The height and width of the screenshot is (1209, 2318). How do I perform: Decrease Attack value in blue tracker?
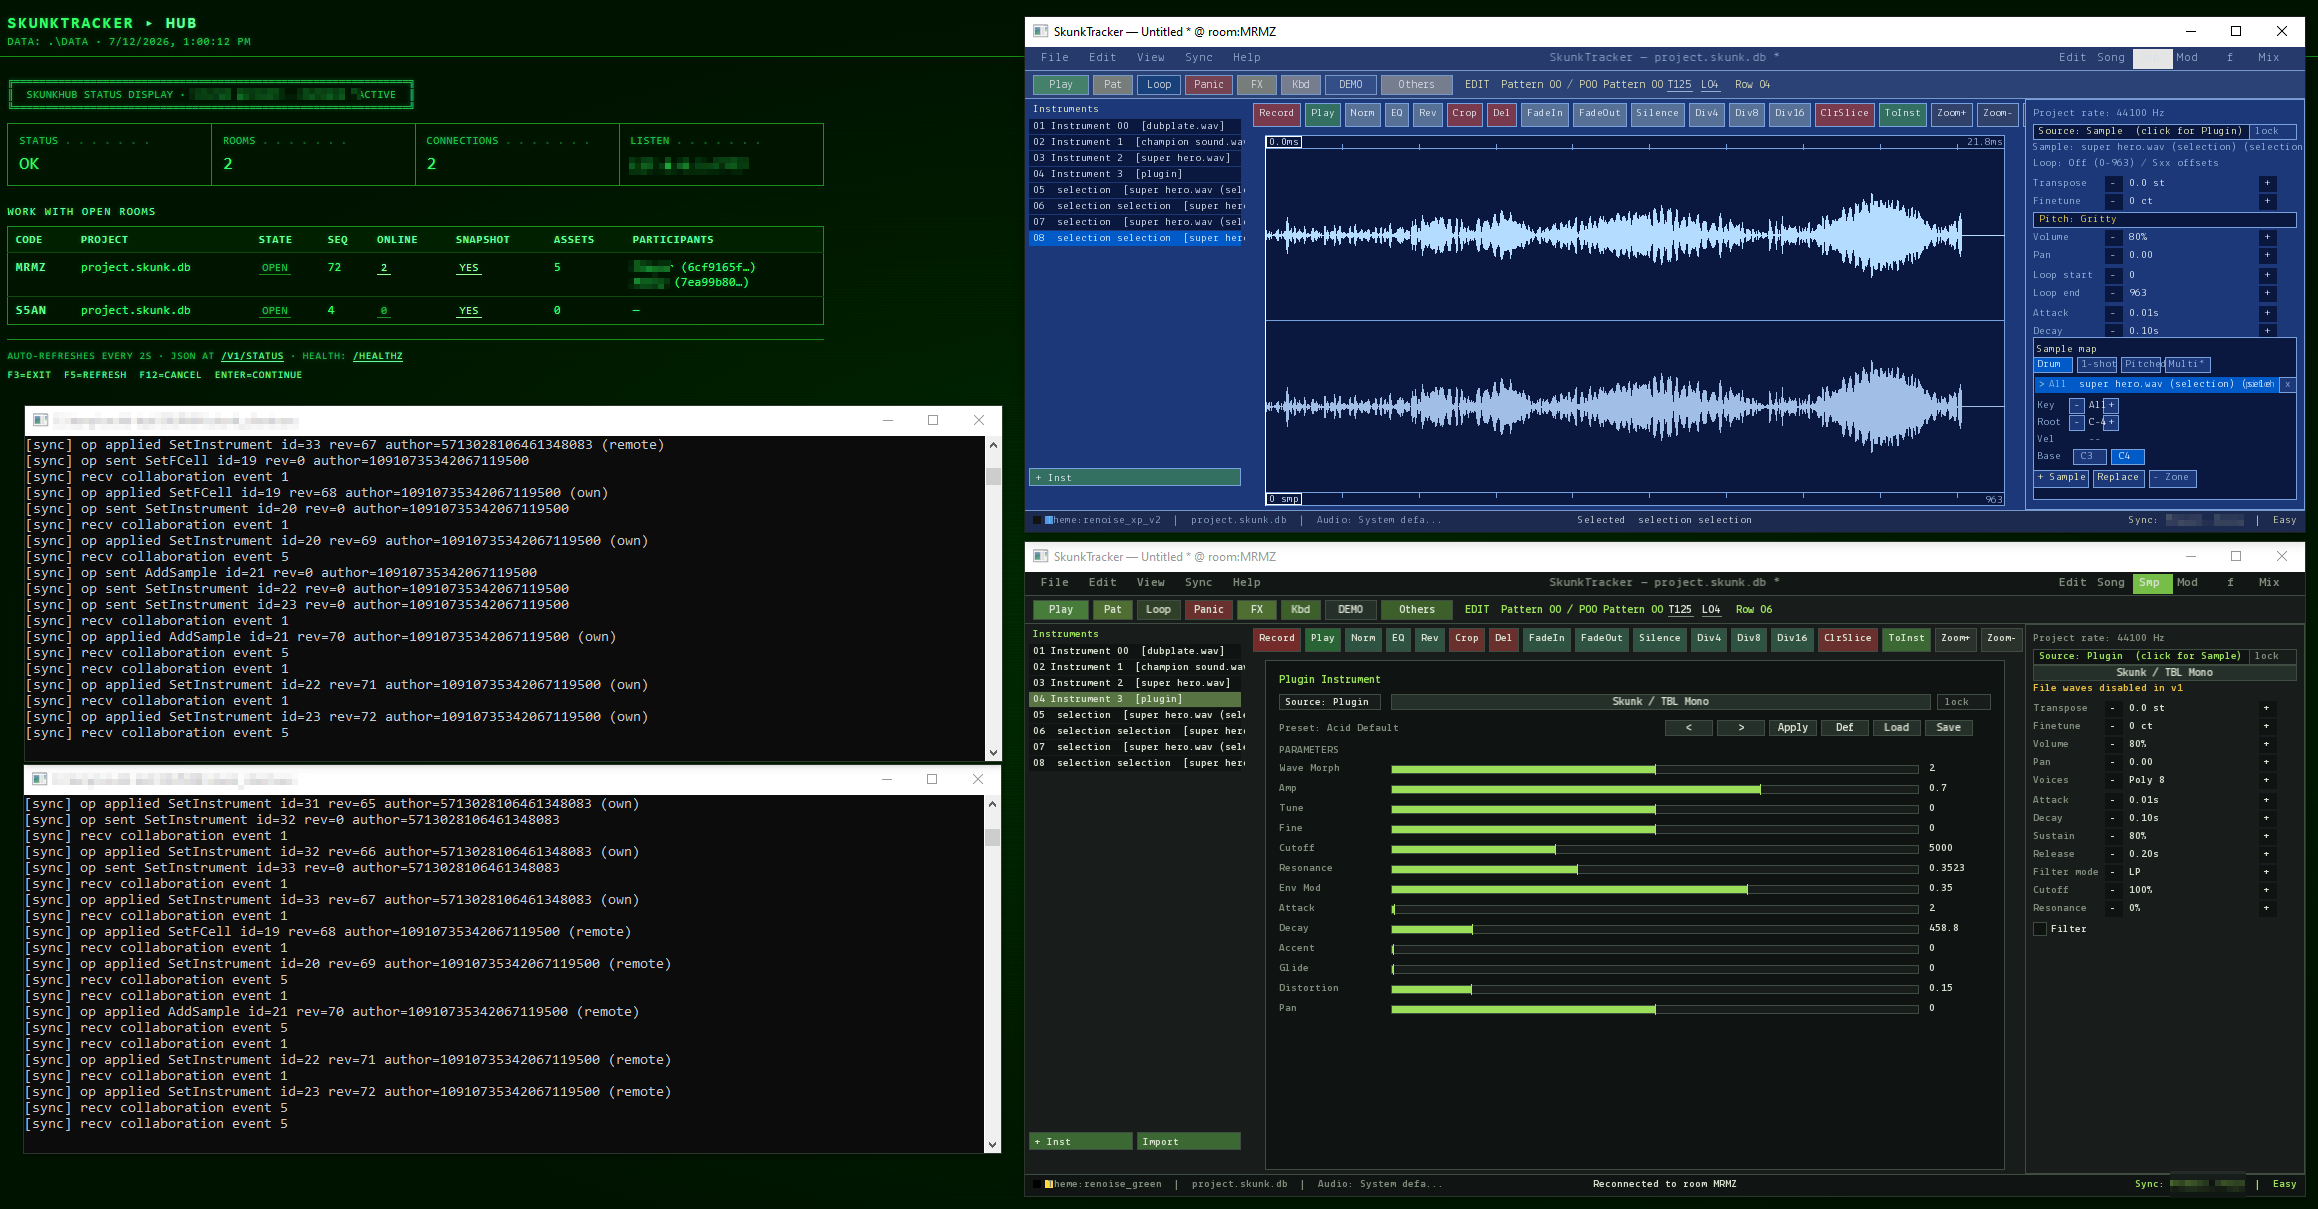(2113, 313)
